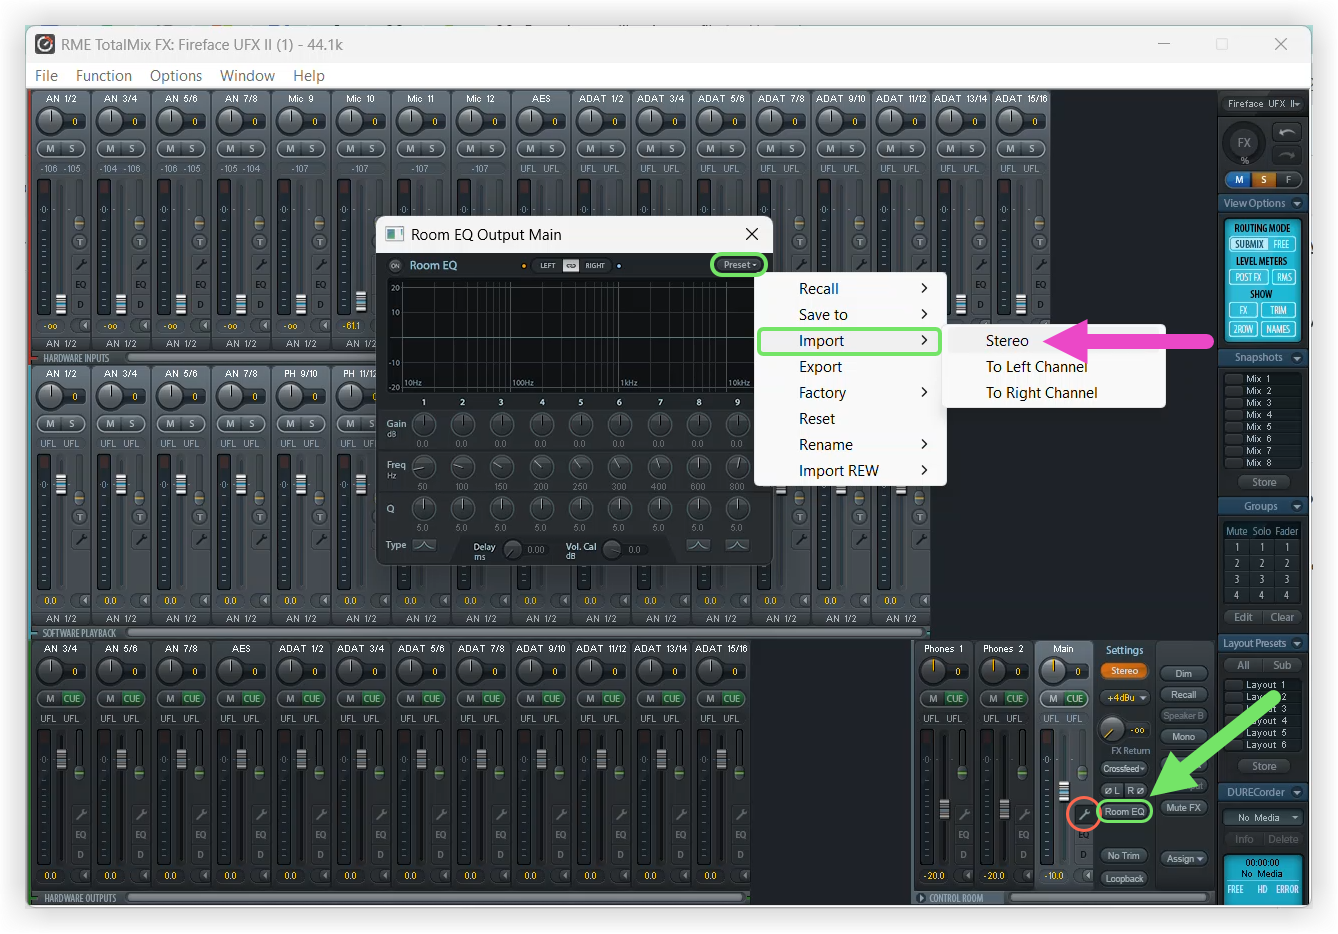Click the bell filter Type icon for band 1

click(424, 545)
